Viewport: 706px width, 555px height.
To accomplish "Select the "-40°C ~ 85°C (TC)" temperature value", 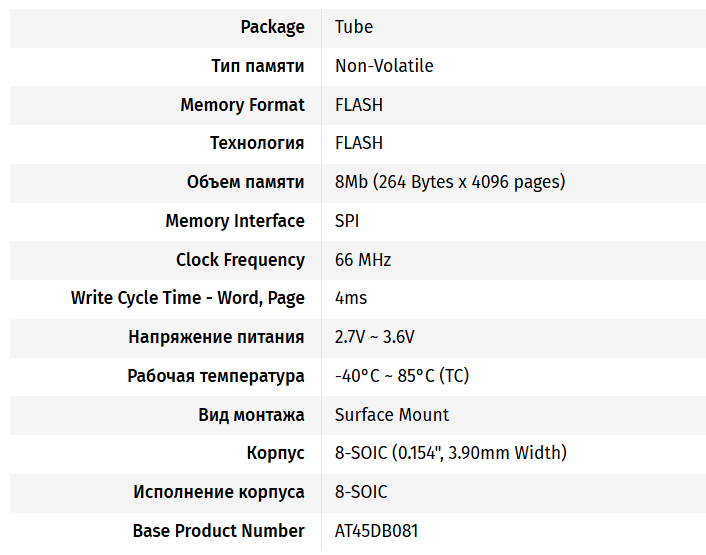I will click(402, 376).
